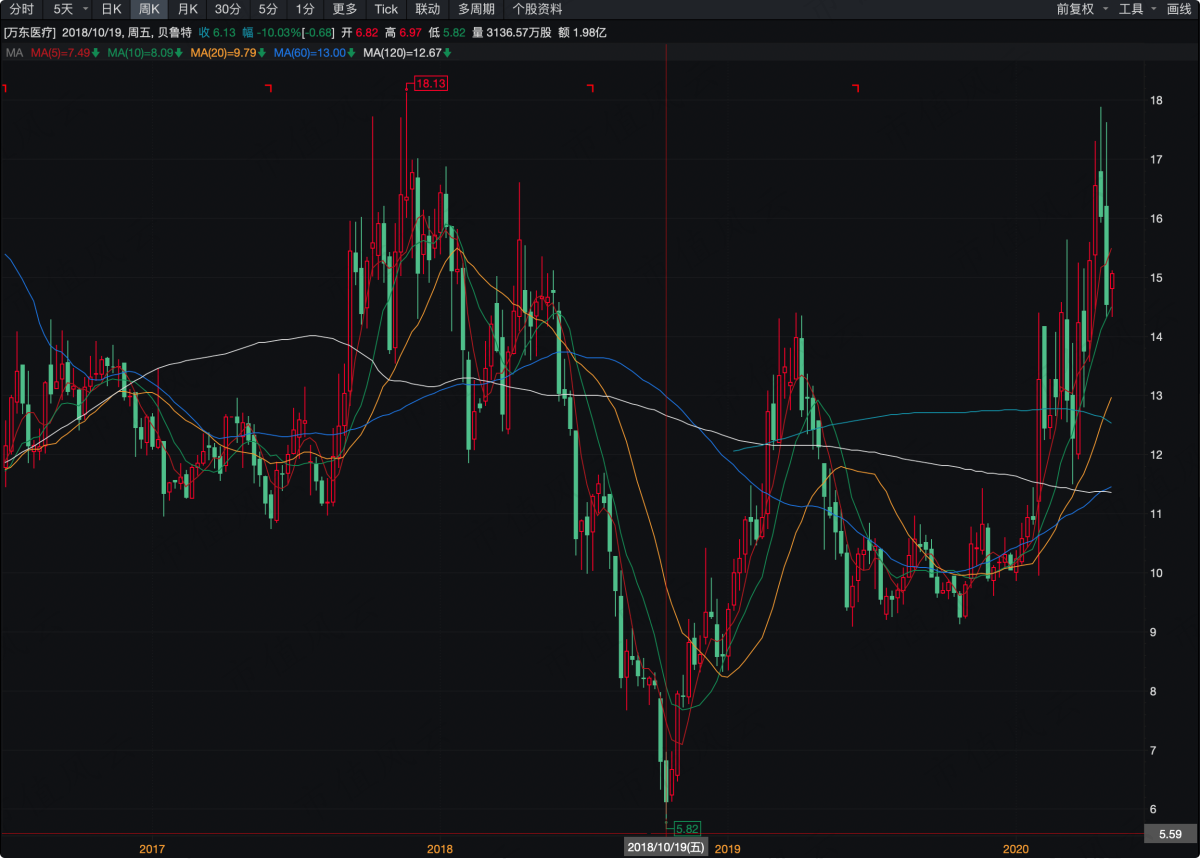The width and height of the screenshot is (1200, 859).
Task: Open the 工具 tools dropdown
Action: coord(1137,9)
